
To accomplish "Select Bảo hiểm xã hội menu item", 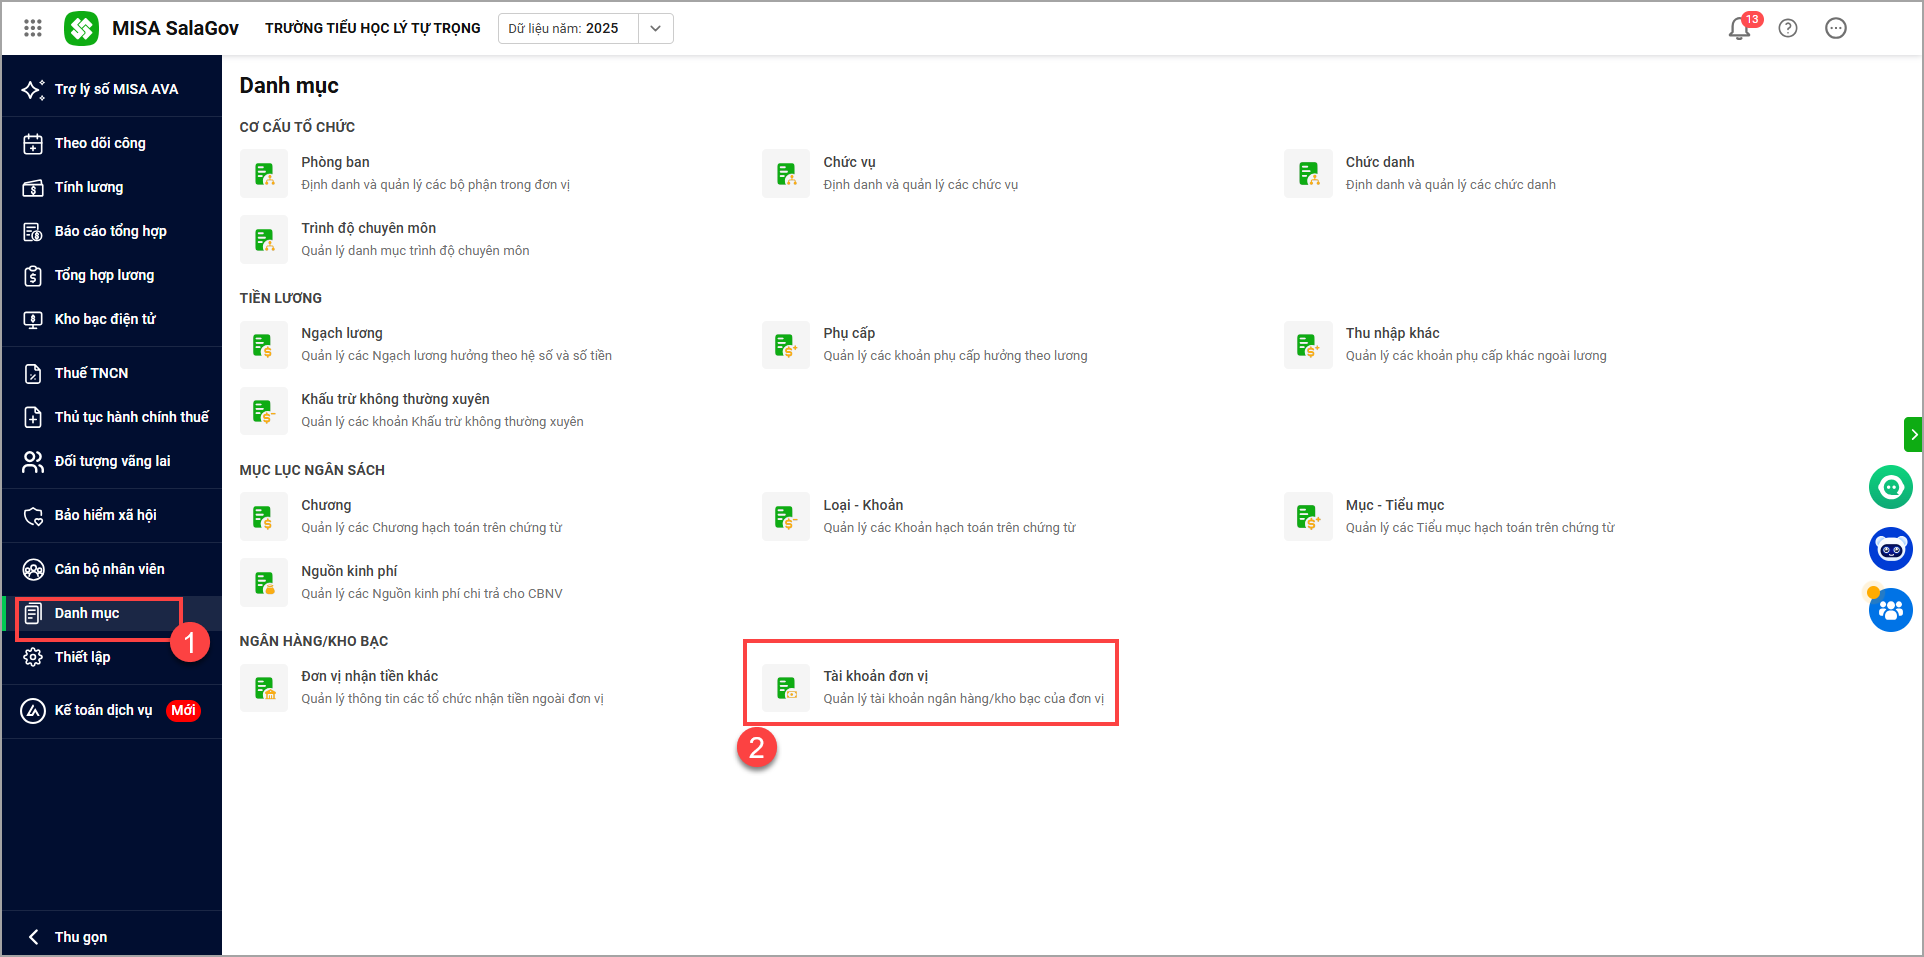I will click(105, 515).
